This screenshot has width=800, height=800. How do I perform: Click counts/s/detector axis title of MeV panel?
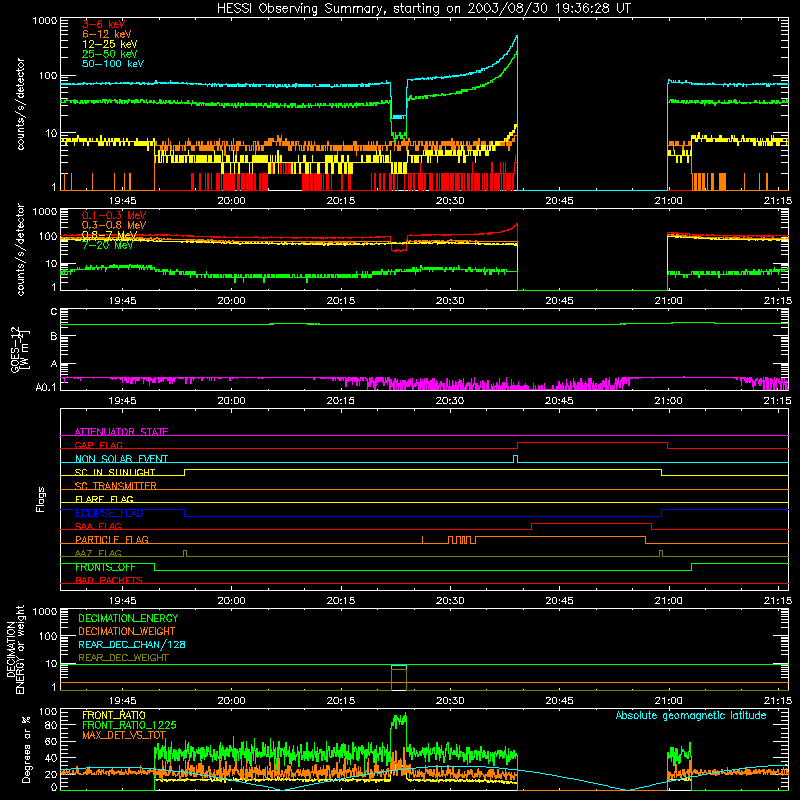click(20, 249)
